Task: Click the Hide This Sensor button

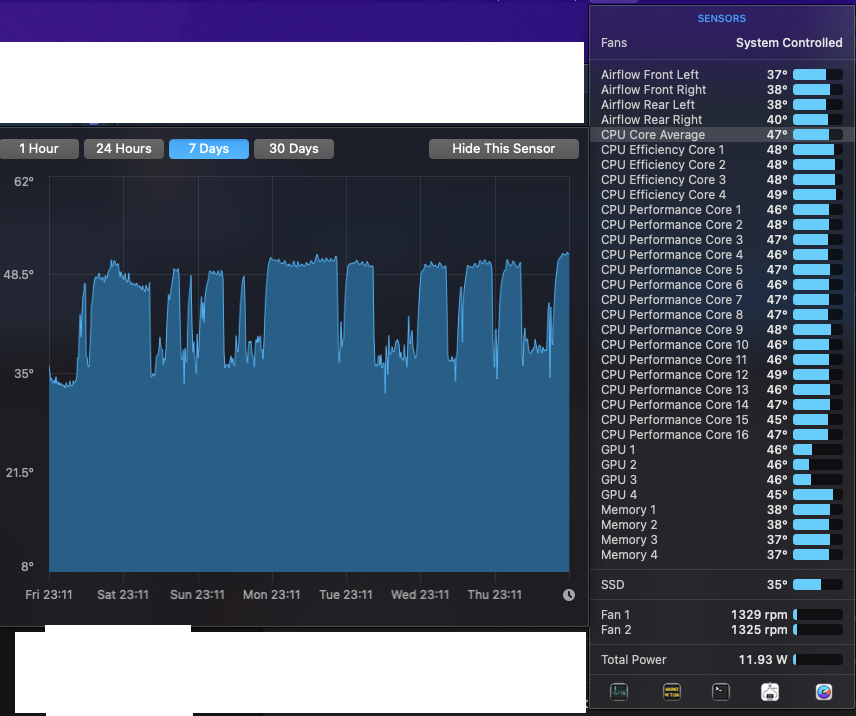Action: (504, 148)
